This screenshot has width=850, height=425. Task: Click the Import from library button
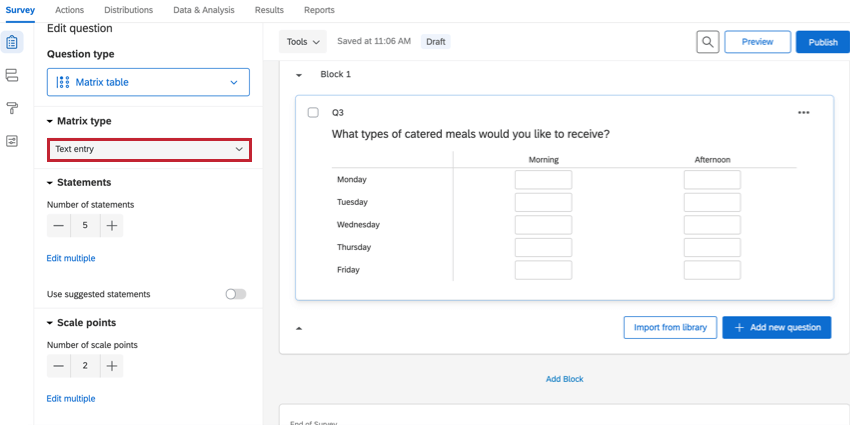pos(669,327)
